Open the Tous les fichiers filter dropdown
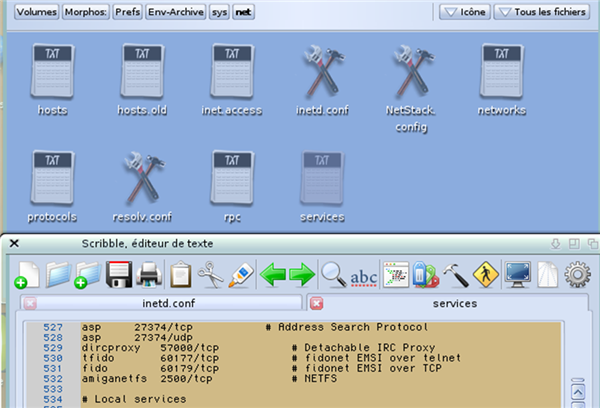Screen dimensions: 600x408 click(x=542, y=12)
